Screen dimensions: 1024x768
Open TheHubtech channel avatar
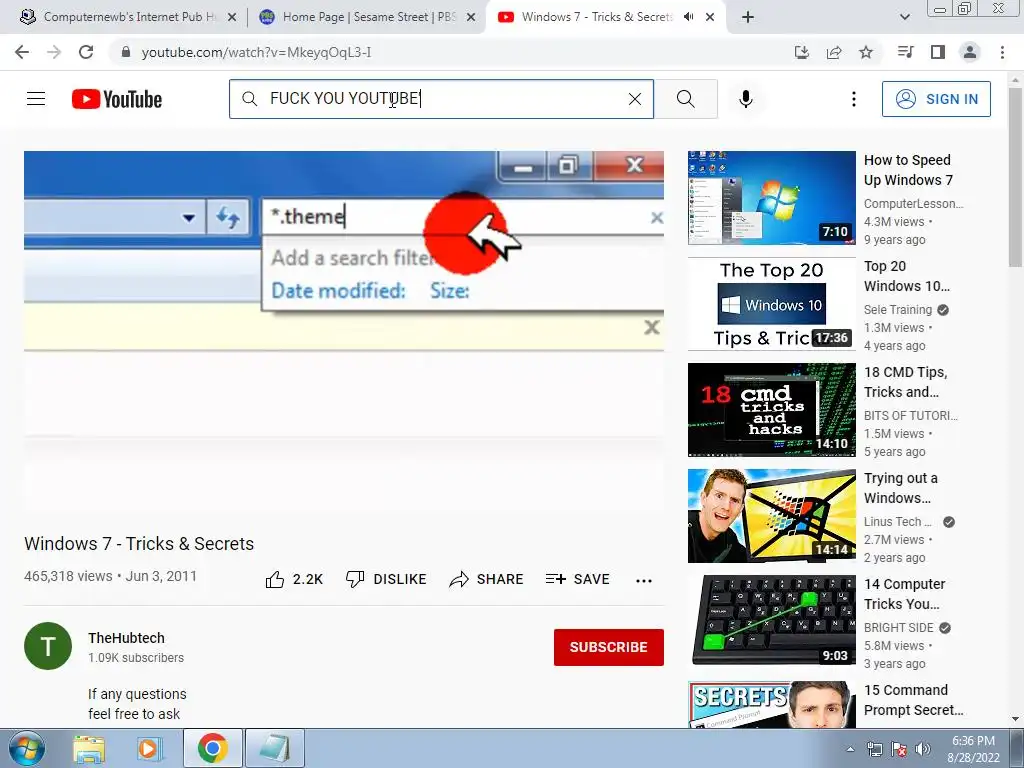pyautogui.click(x=48, y=646)
